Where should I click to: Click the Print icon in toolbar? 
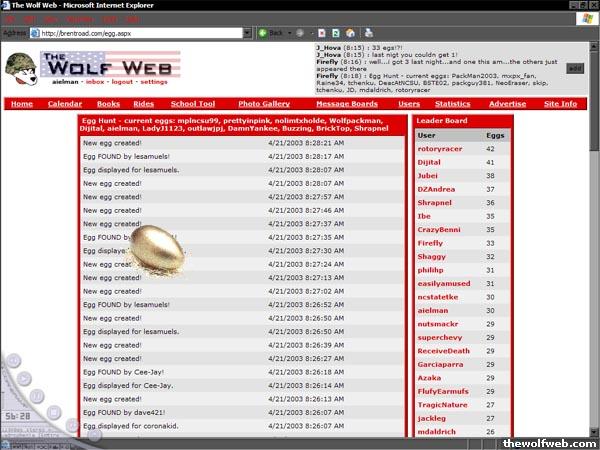point(369,33)
